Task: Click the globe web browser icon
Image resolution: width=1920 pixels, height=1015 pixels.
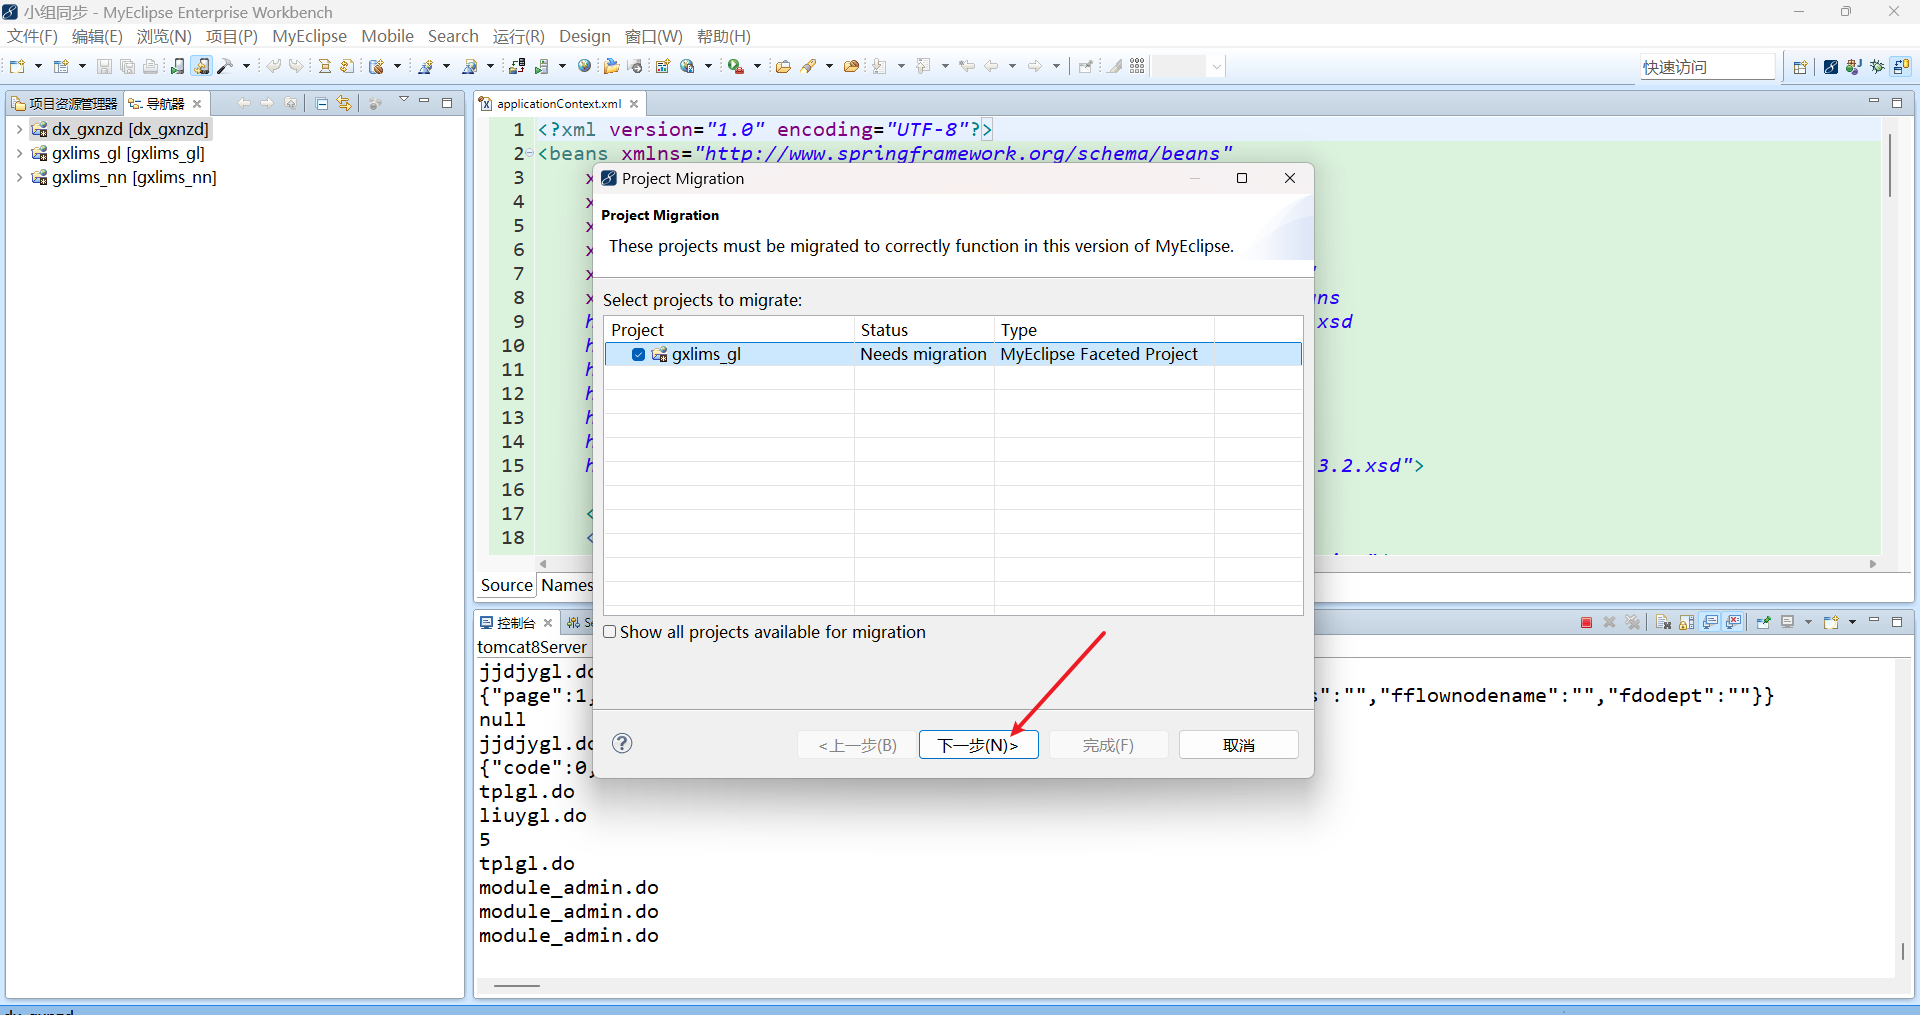Action: [585, 66]
